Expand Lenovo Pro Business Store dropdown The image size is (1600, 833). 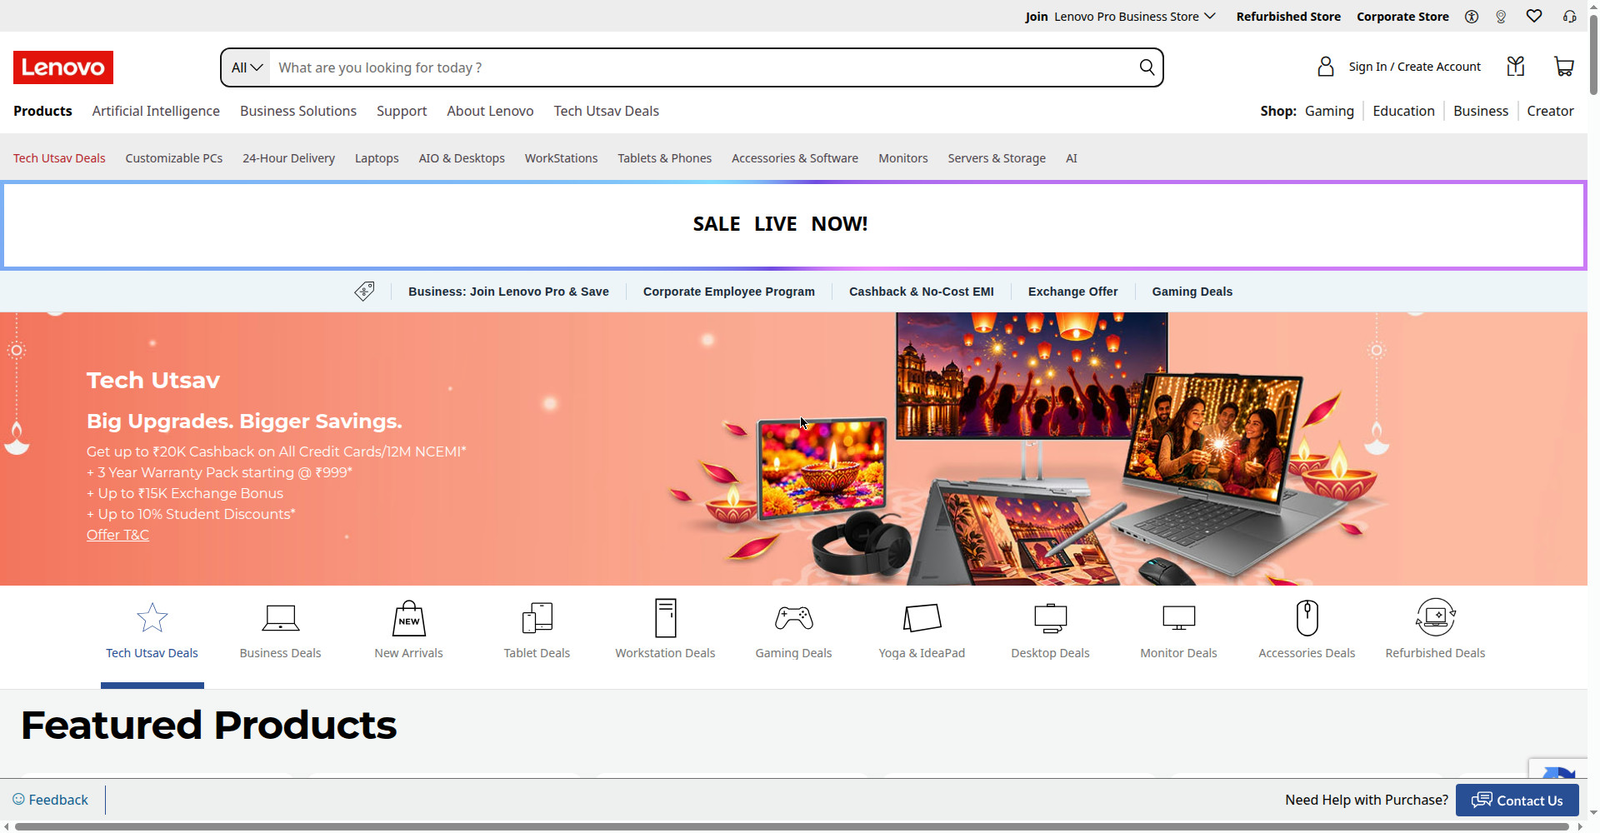1135,16
